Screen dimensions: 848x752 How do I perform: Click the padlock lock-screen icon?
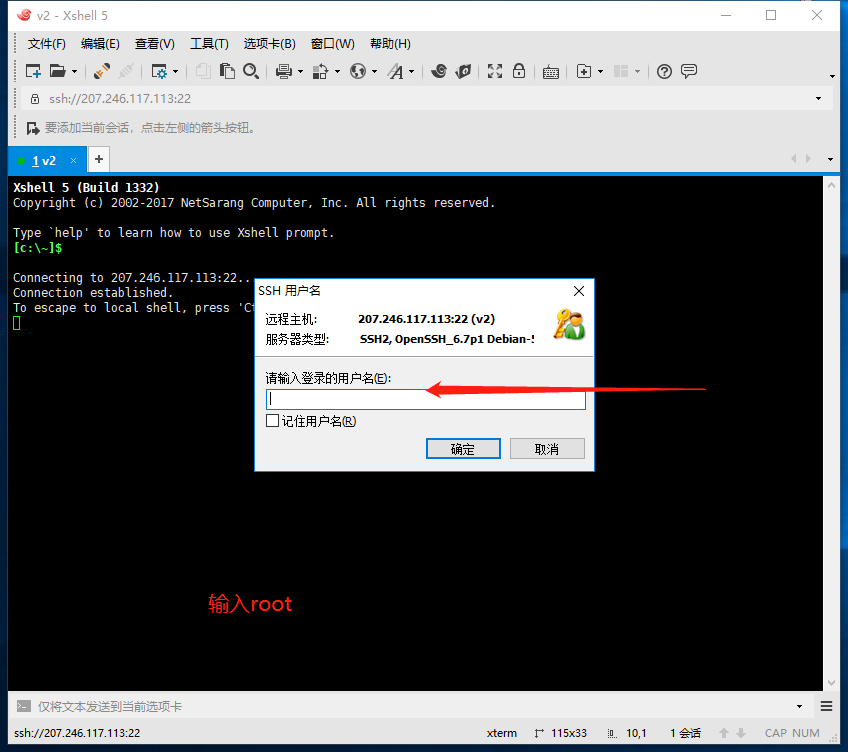[519, 71]
